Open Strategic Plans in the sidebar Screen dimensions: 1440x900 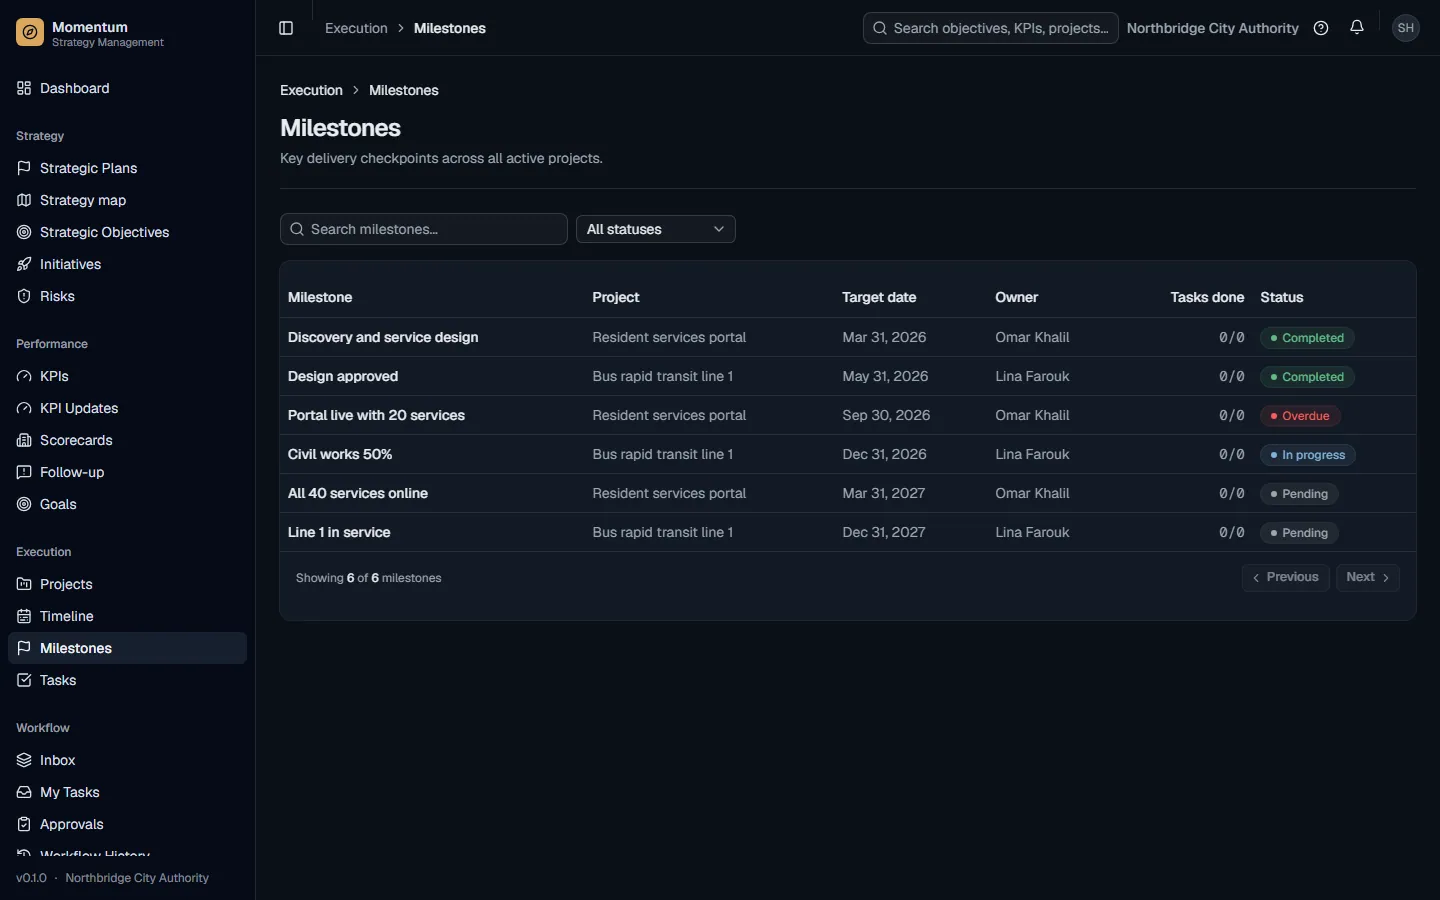click(x=127, y=168)
